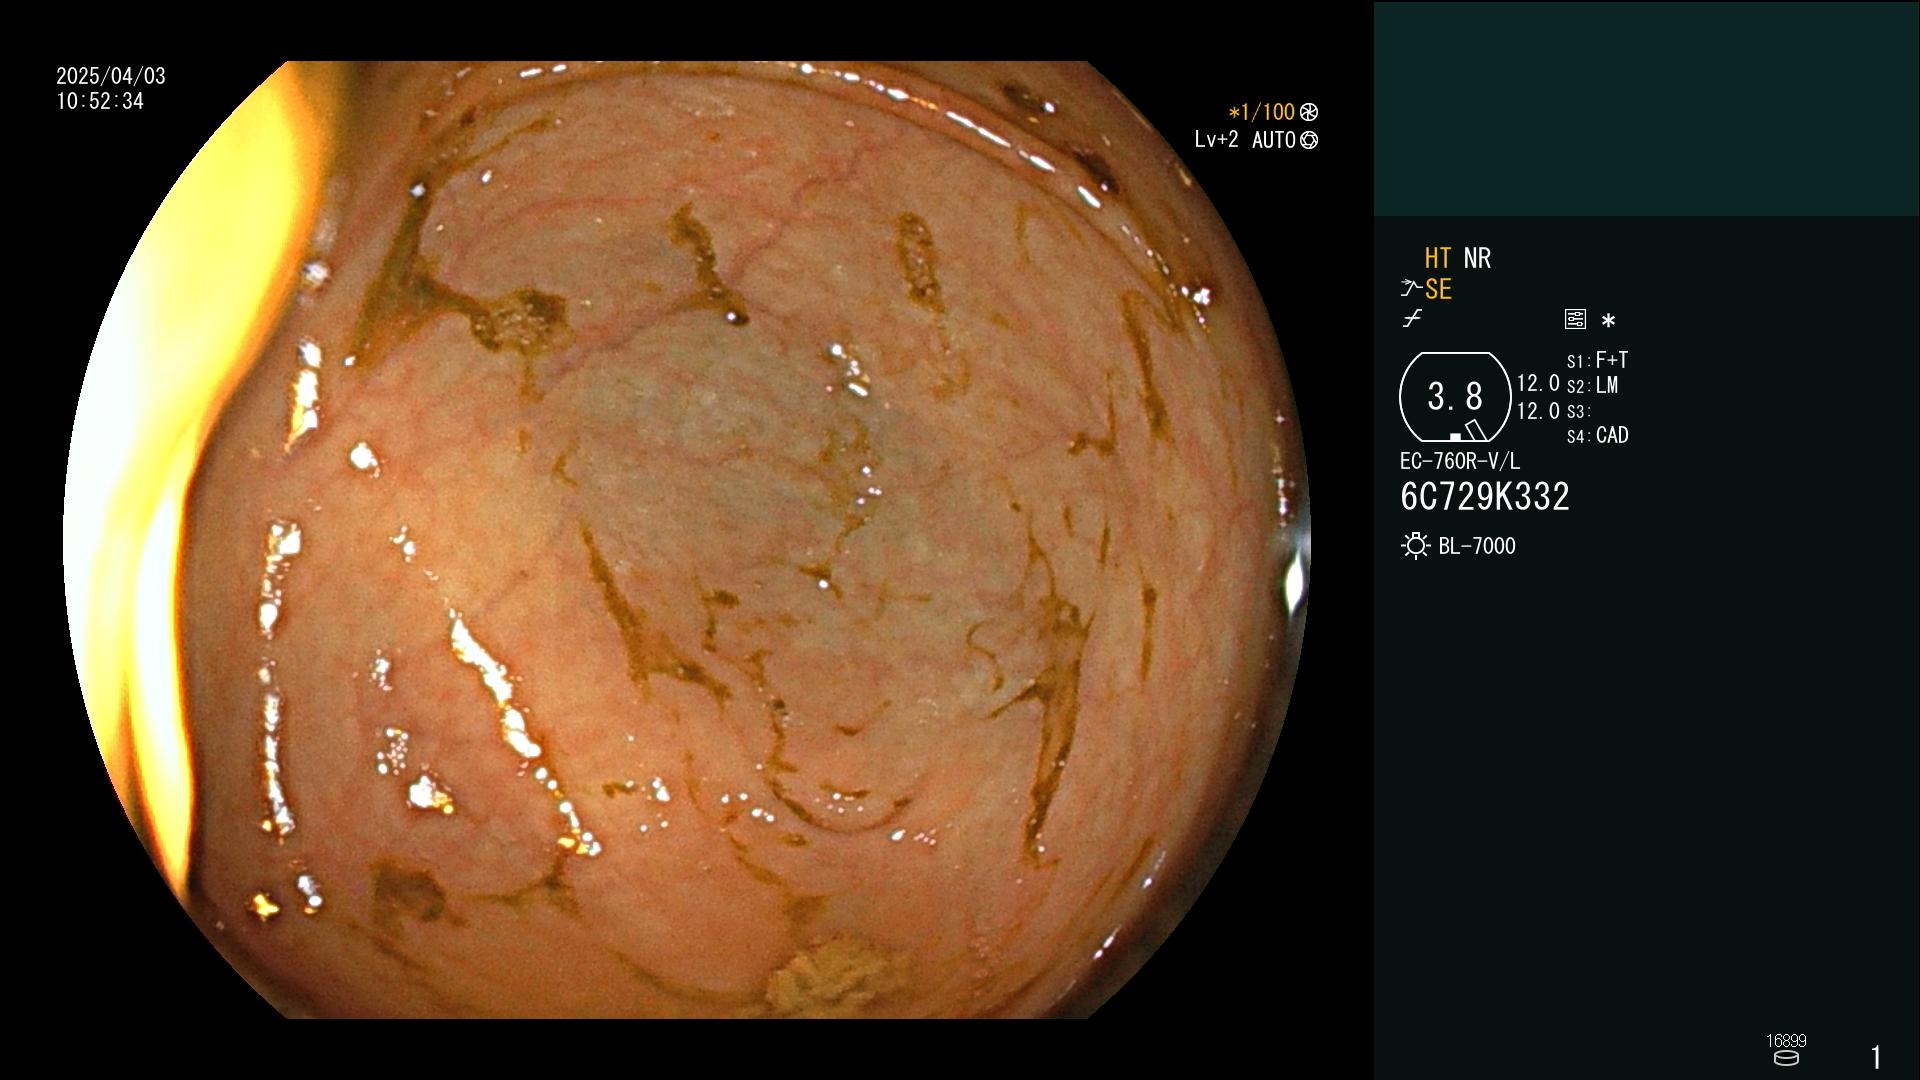Click the S4: CAD switch assignment

(1598, 435)
